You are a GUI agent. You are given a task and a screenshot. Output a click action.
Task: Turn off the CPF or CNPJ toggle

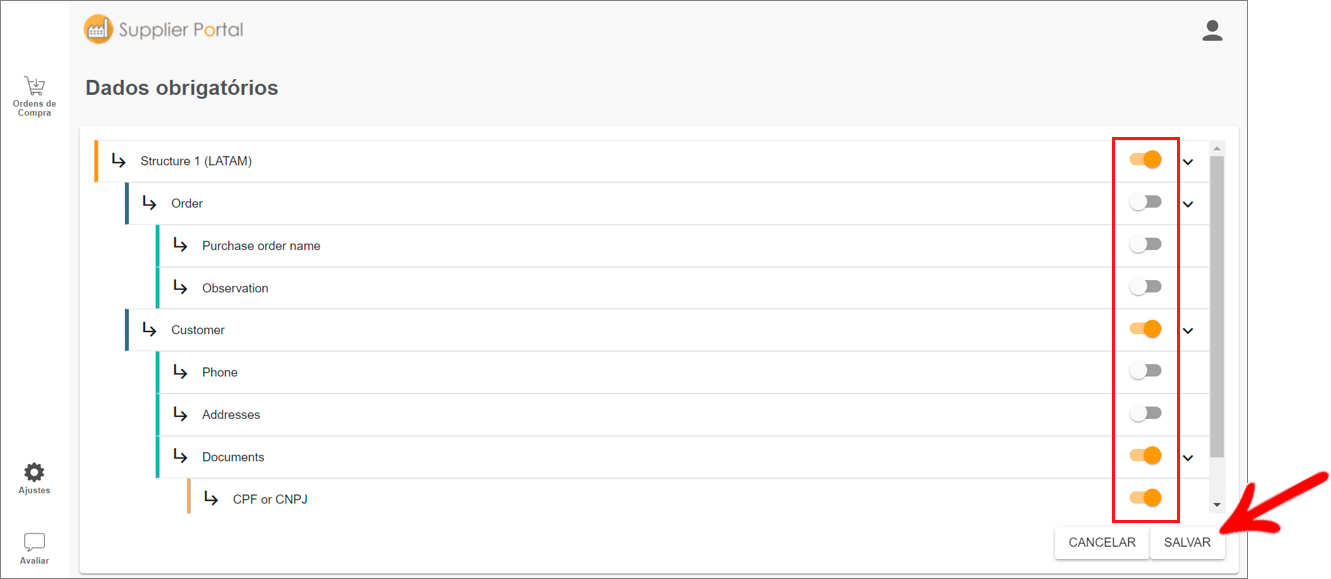point(1146,497)
